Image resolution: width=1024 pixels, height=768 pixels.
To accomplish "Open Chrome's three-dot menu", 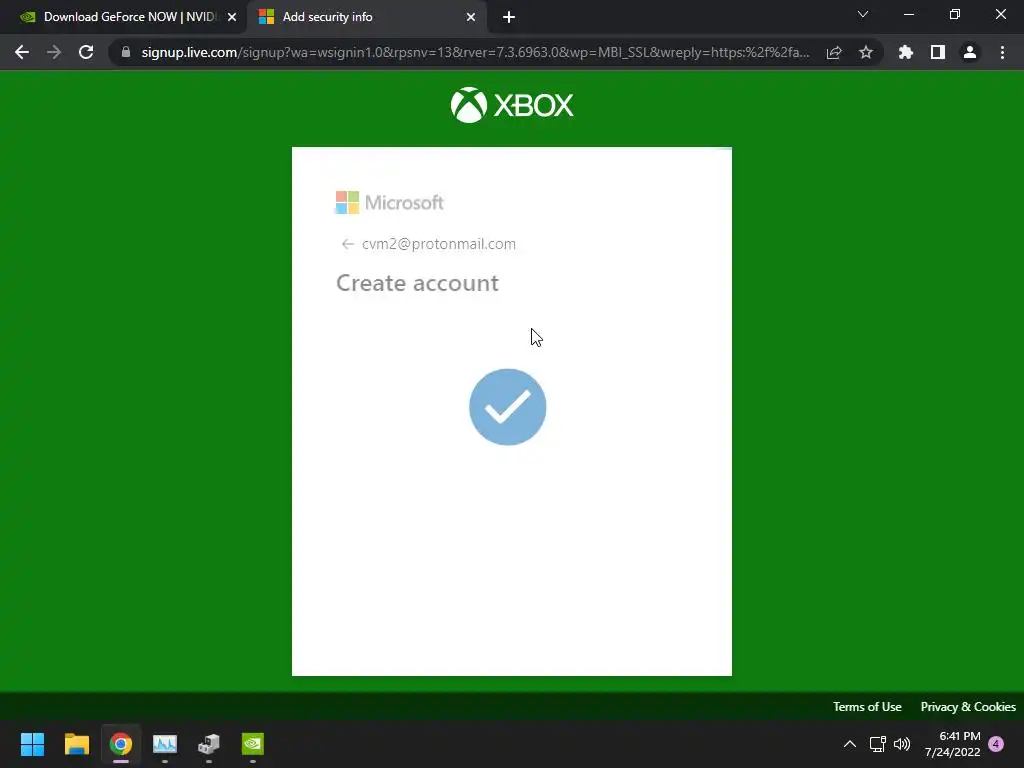I will point(1002,52).
